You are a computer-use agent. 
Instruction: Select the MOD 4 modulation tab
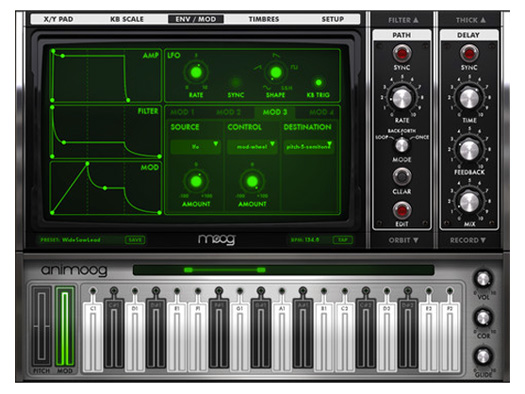coord(321,112)
